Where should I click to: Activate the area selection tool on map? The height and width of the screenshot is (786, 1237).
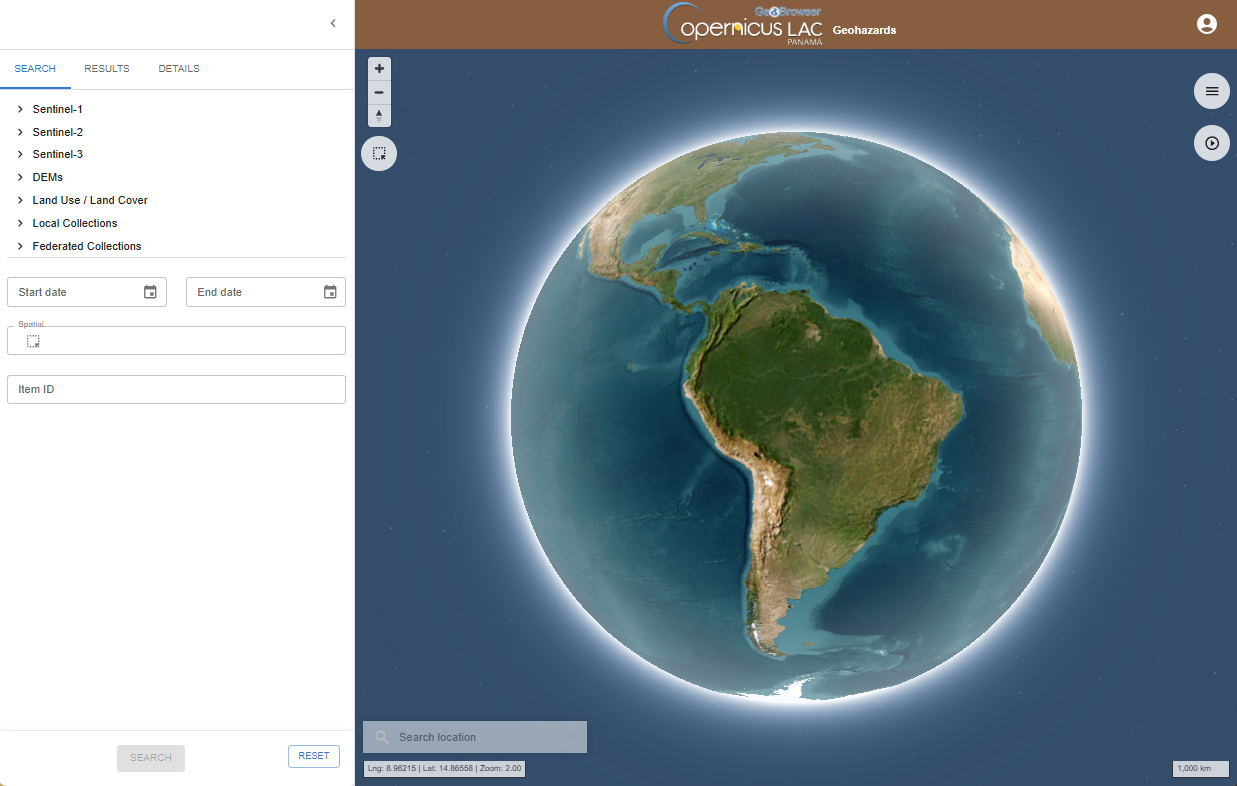click(x=379, y=154)
